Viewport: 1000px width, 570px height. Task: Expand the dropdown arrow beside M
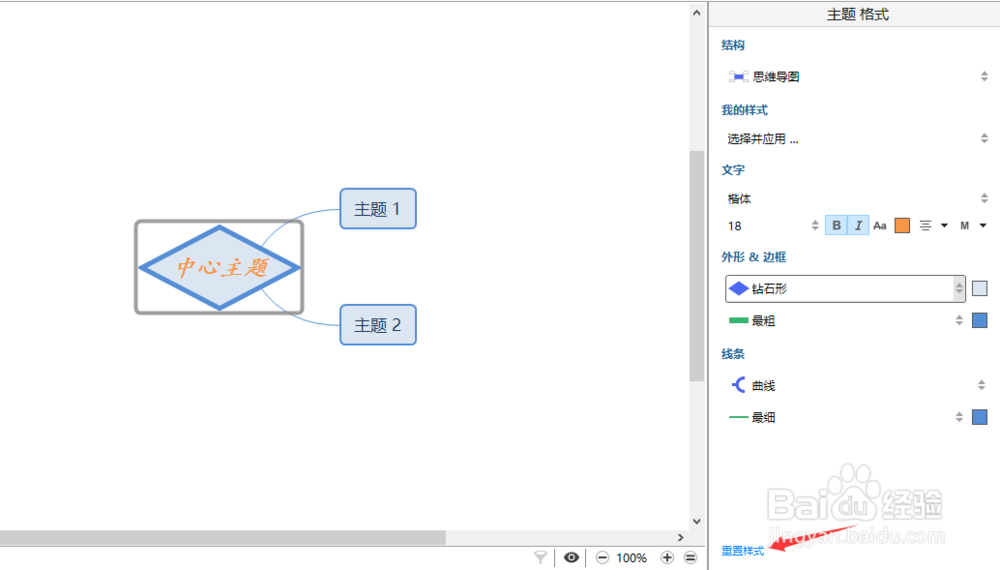pyautogui.click(x=983, y=226)
